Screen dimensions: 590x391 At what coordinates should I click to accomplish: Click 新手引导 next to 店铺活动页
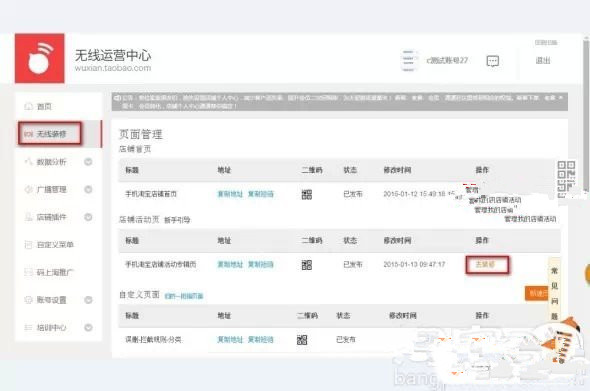pos(177,220)
